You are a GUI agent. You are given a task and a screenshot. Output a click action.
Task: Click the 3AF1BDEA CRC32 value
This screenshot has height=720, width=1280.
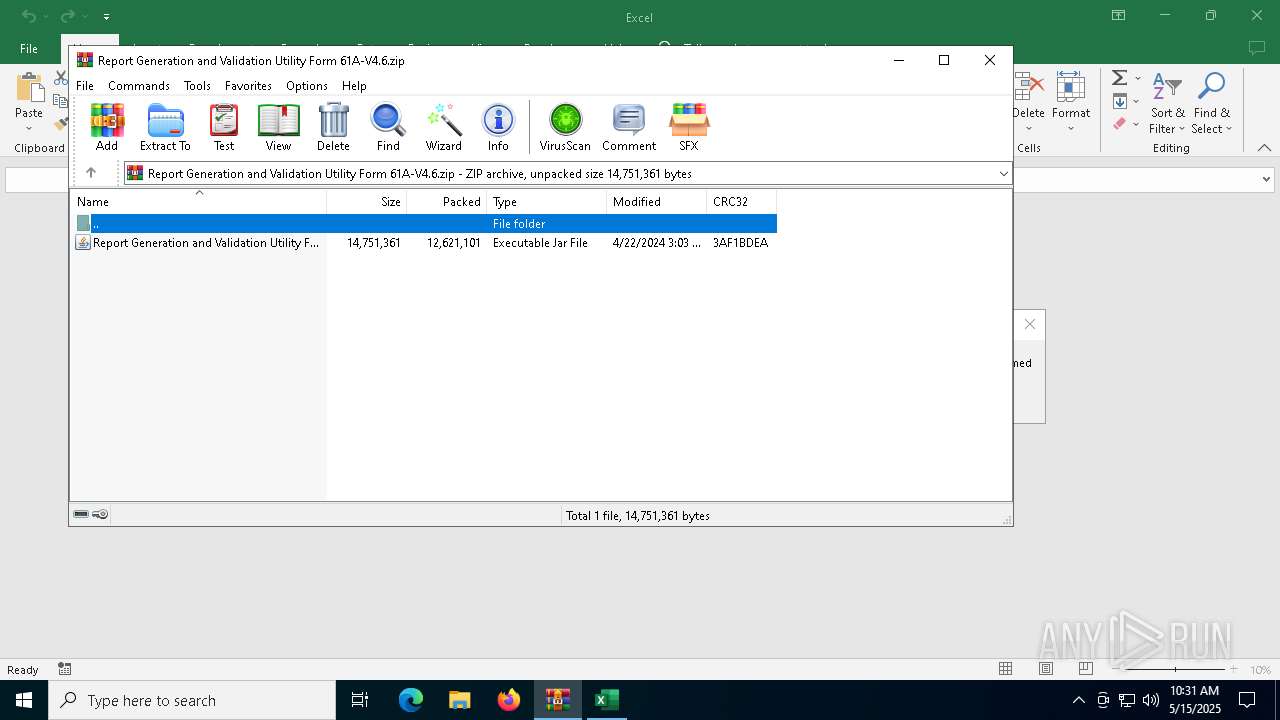[740, 243]
